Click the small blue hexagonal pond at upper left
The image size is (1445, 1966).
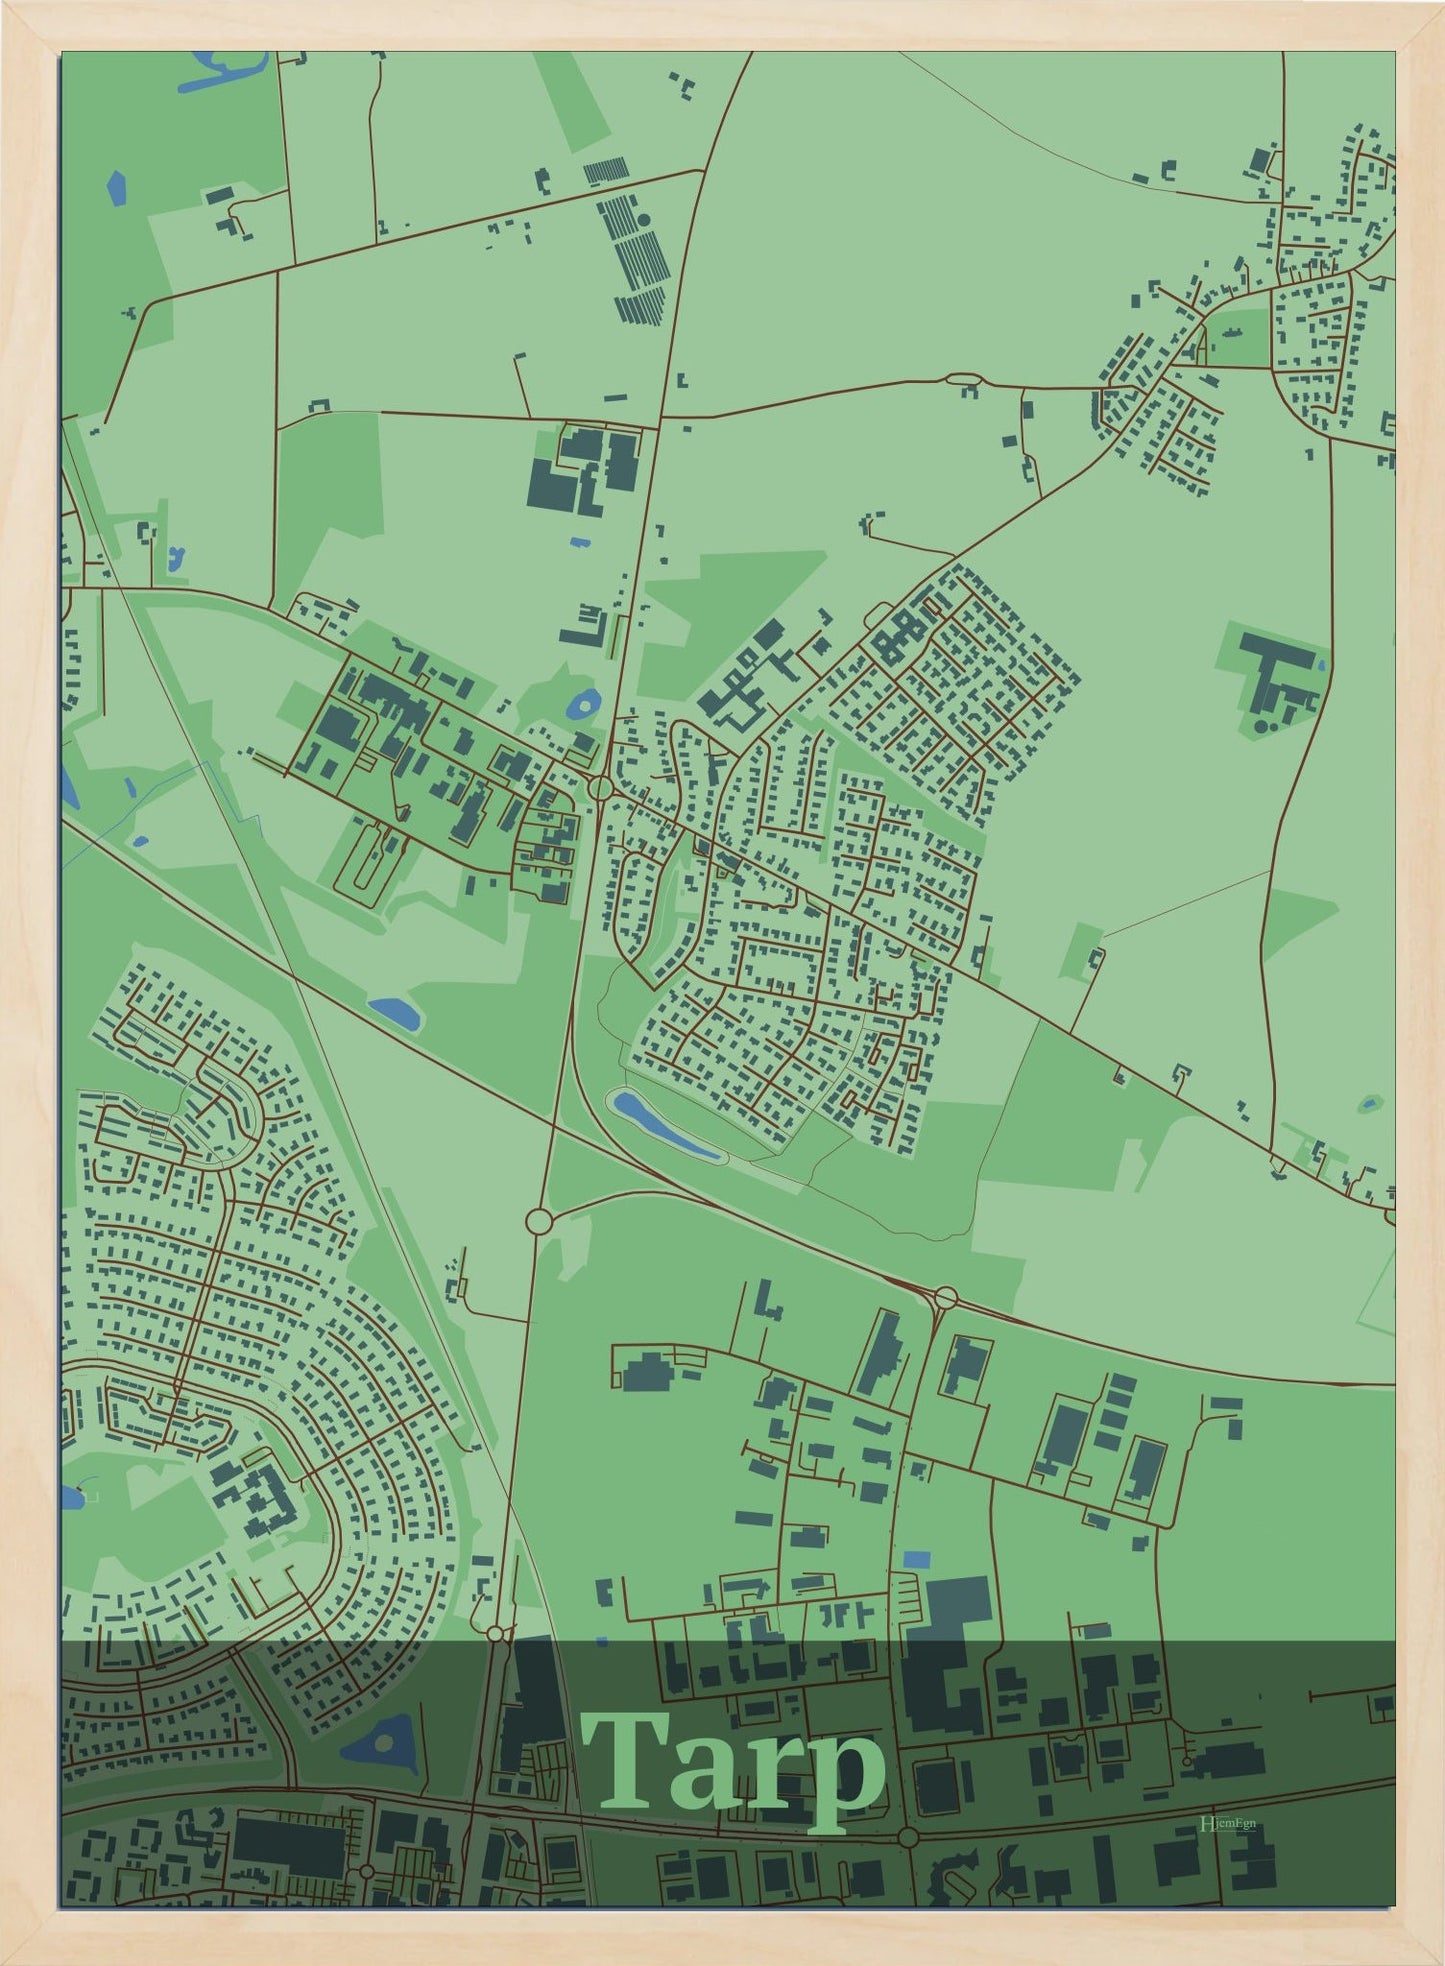pyautogui.click(x=116, y=187)
